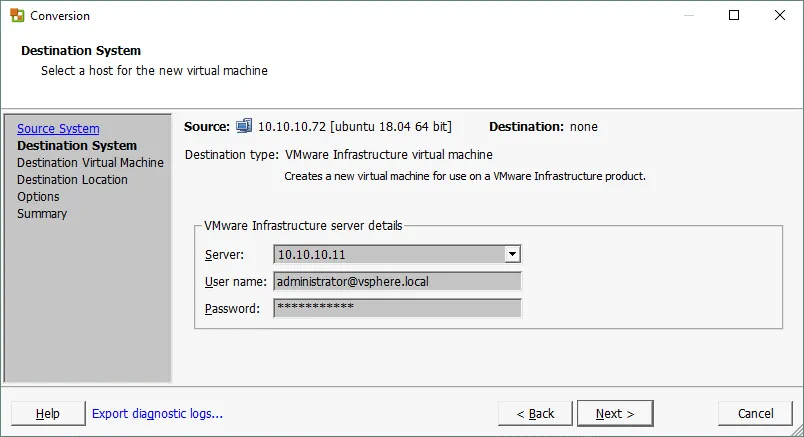804x437 pixels.
Task: Close the Conversion window
Action: tap(779, 16)
